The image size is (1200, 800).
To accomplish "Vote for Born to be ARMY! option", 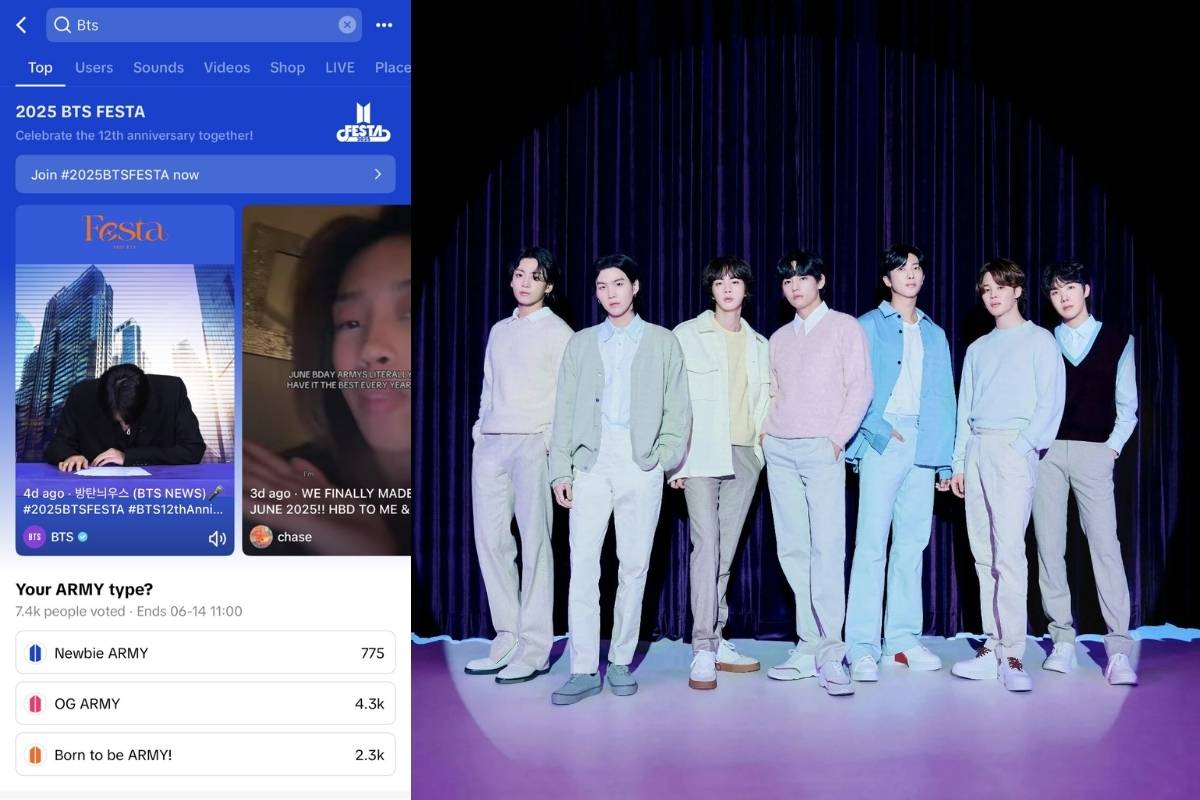I will point(205,755).
